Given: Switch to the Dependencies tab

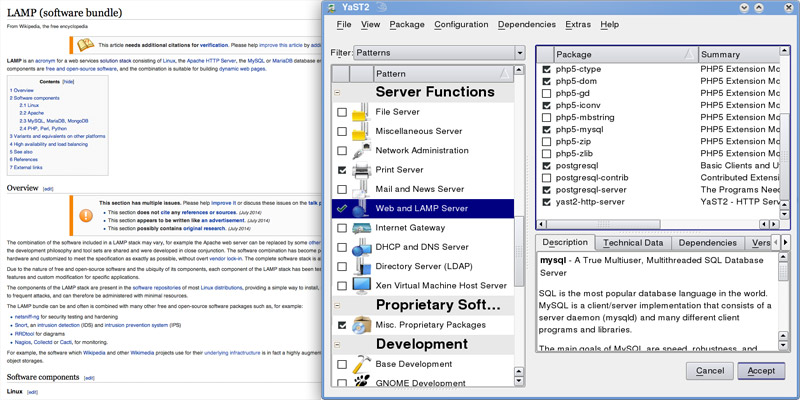Looking at the screenshot, I should coord(708,243).
